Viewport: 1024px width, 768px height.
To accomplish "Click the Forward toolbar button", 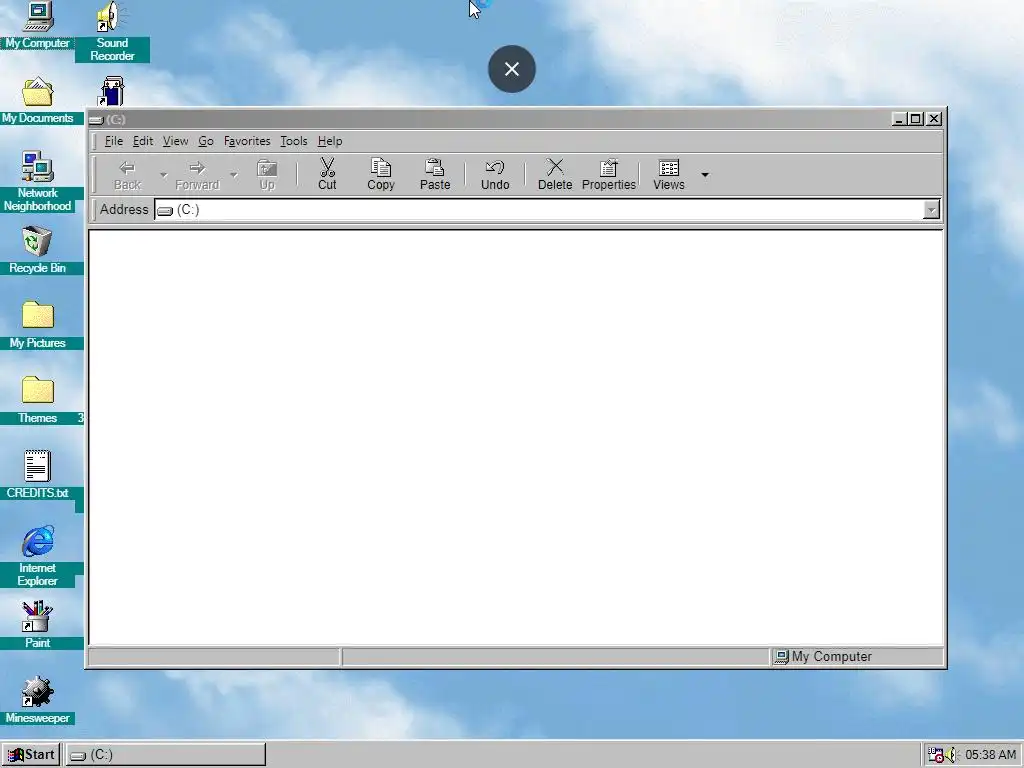I will point(197,175).
